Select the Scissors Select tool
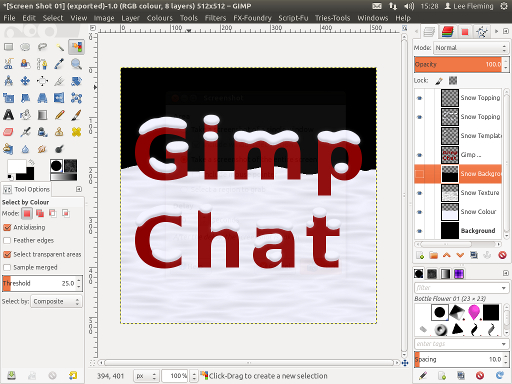This screenshot has height=384, width=512. [8, 64]
